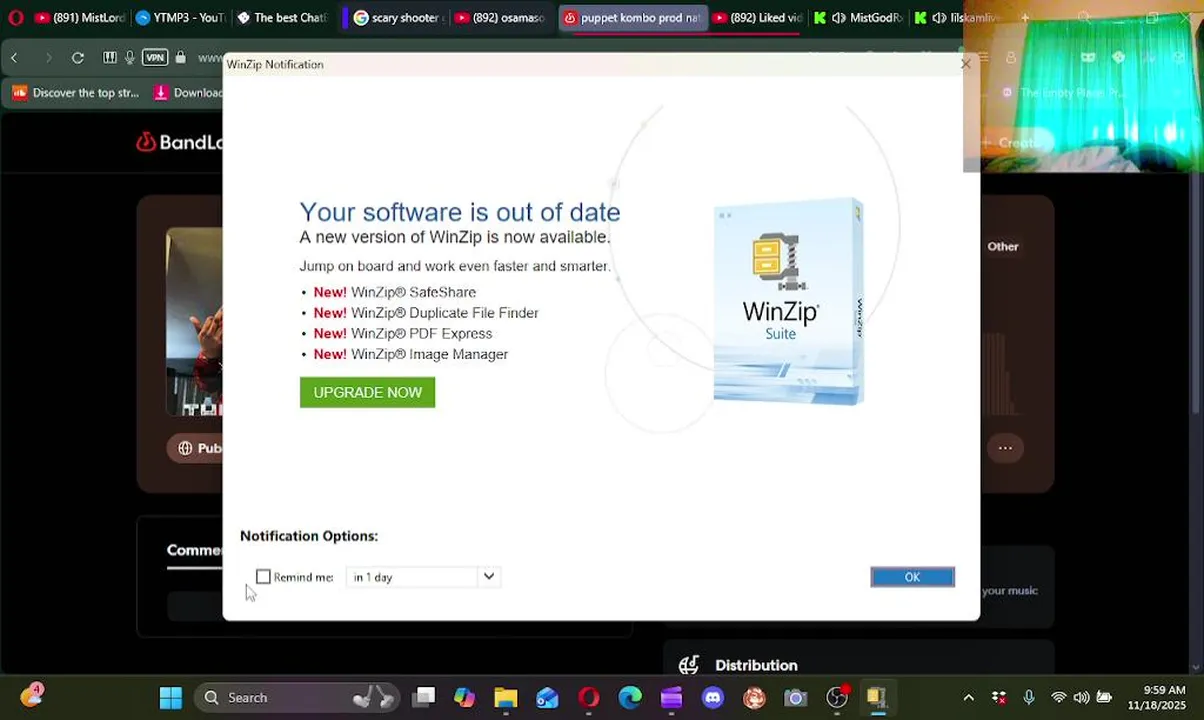
Task: Reload the page in Opera
Action: pyautogui.click(x=78, y=58)
